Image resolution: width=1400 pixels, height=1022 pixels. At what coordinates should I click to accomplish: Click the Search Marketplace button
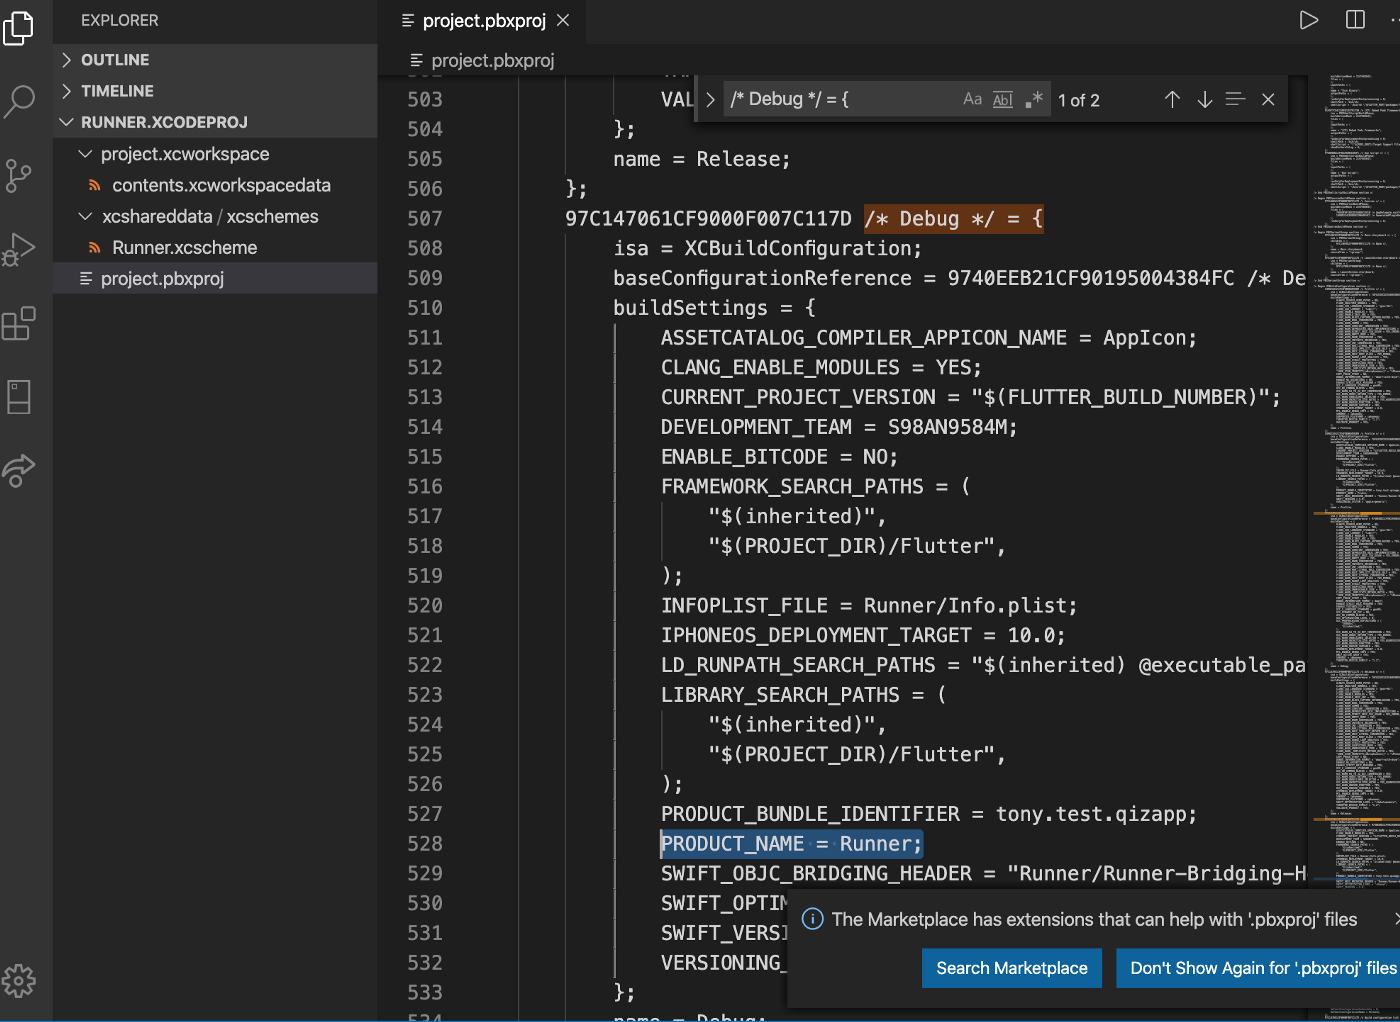(x=1011, y=968)
